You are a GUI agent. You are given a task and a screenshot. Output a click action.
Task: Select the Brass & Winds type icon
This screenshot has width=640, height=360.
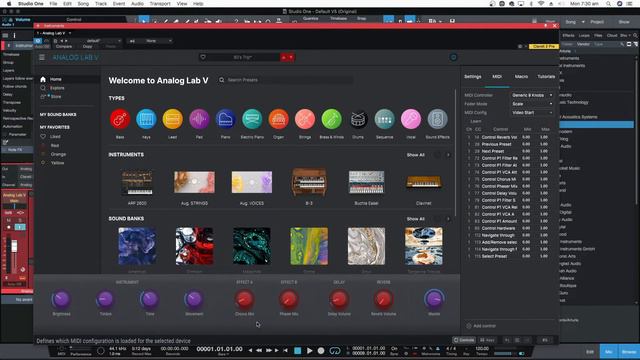331,119
